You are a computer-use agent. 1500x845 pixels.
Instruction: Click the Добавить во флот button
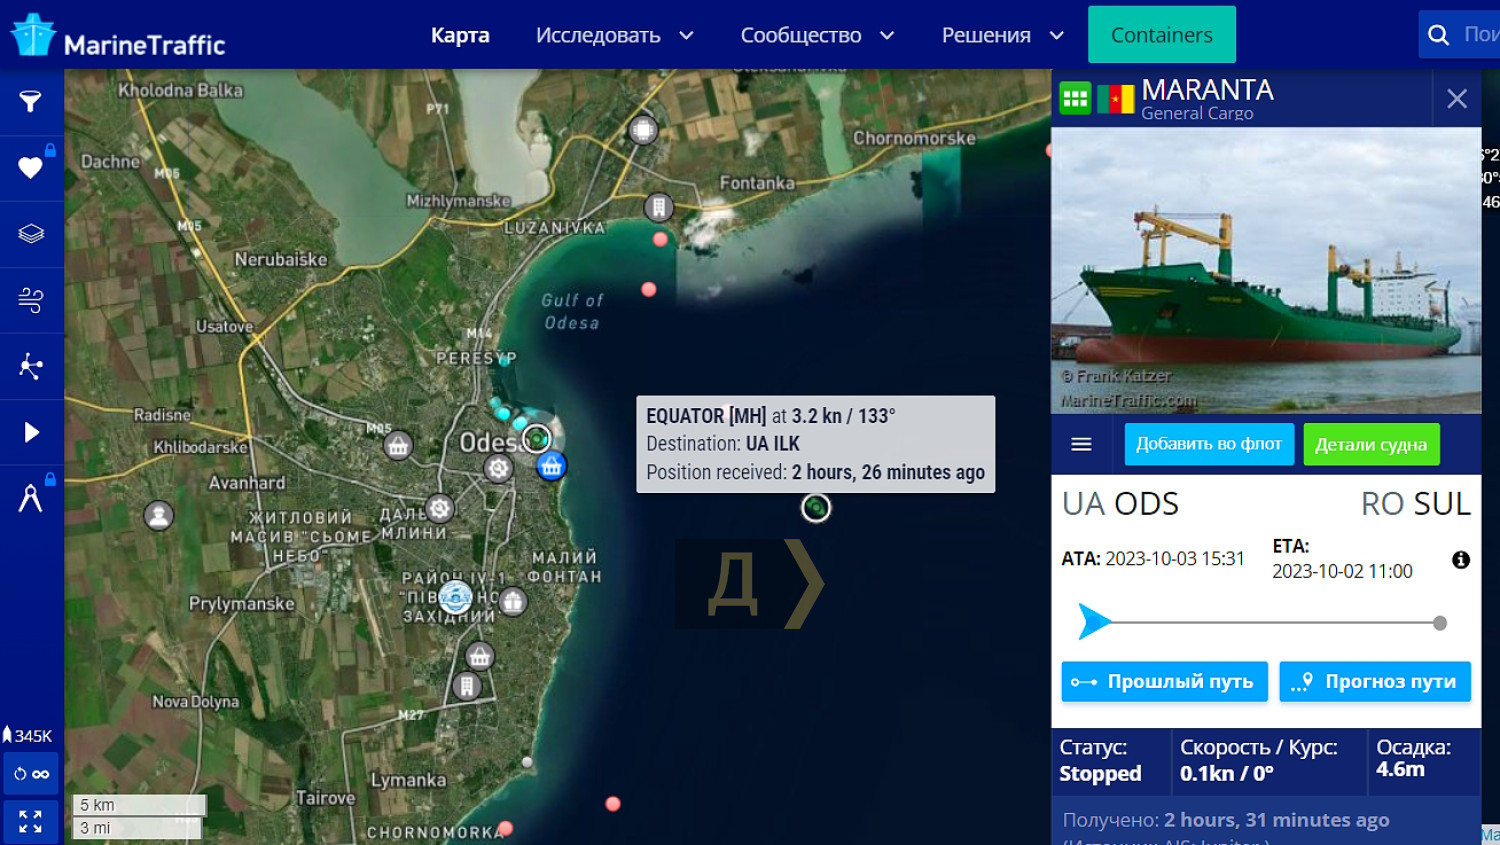click(x=1209, y=444)
